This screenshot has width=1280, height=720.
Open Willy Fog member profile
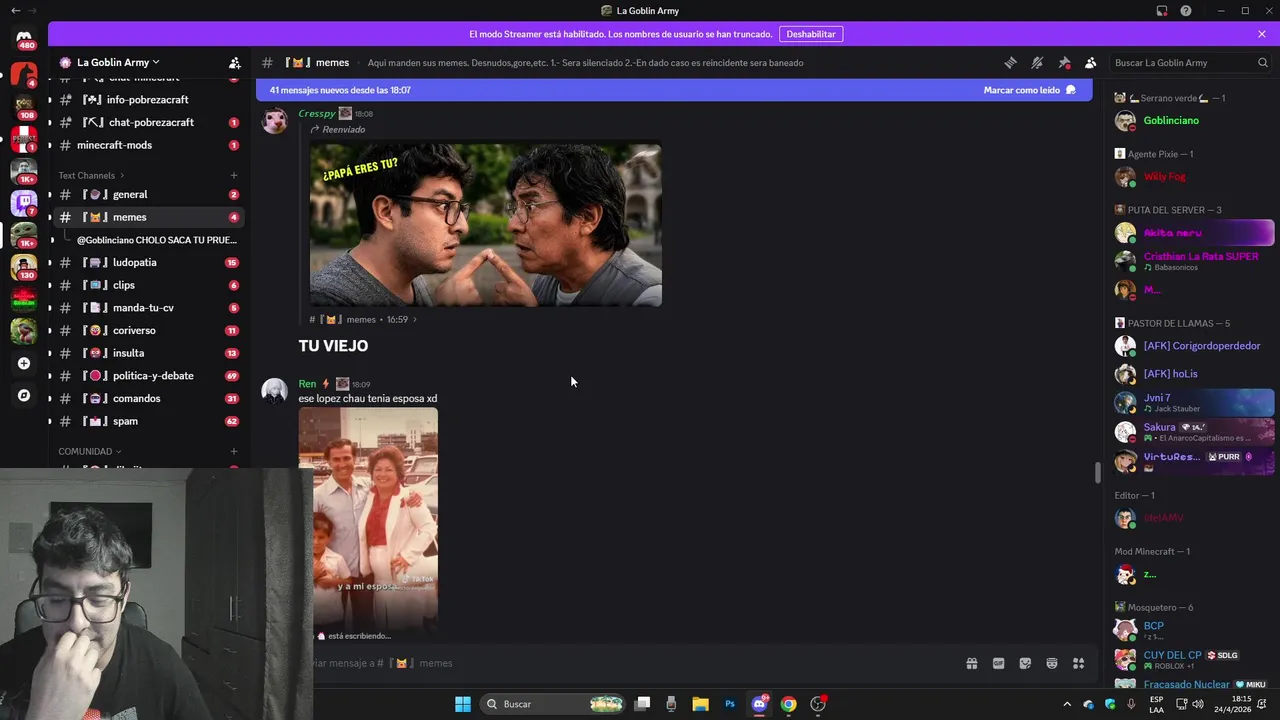coord(1194,177)
